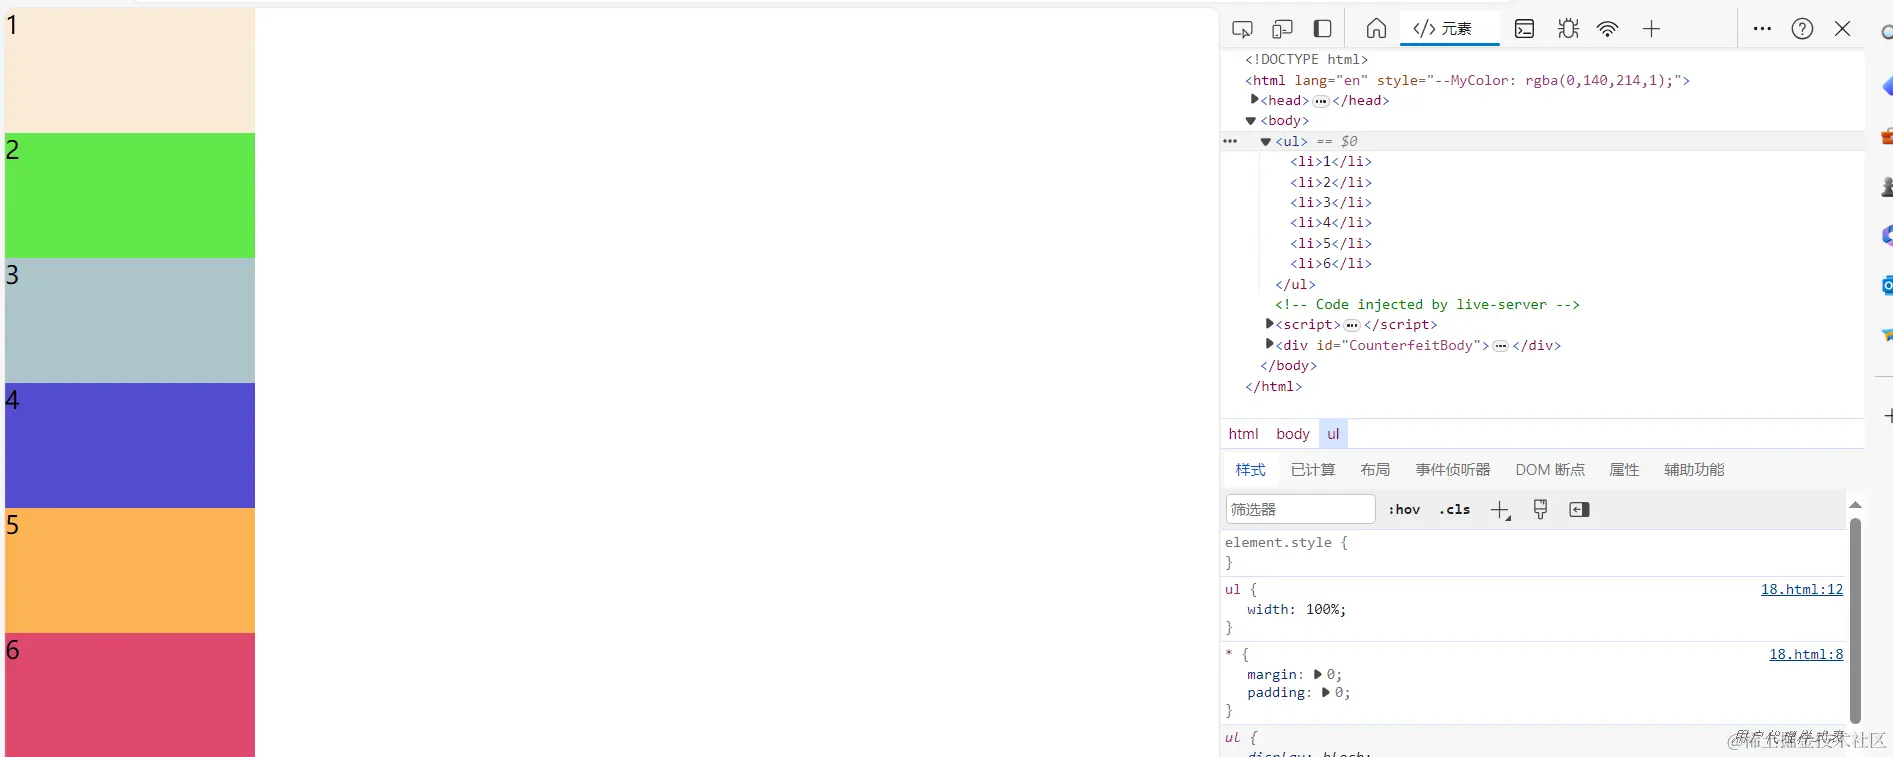The height and width of the screenshot is (757, 1893).
Task: Open DevTools help
Action: (1802, 29)
